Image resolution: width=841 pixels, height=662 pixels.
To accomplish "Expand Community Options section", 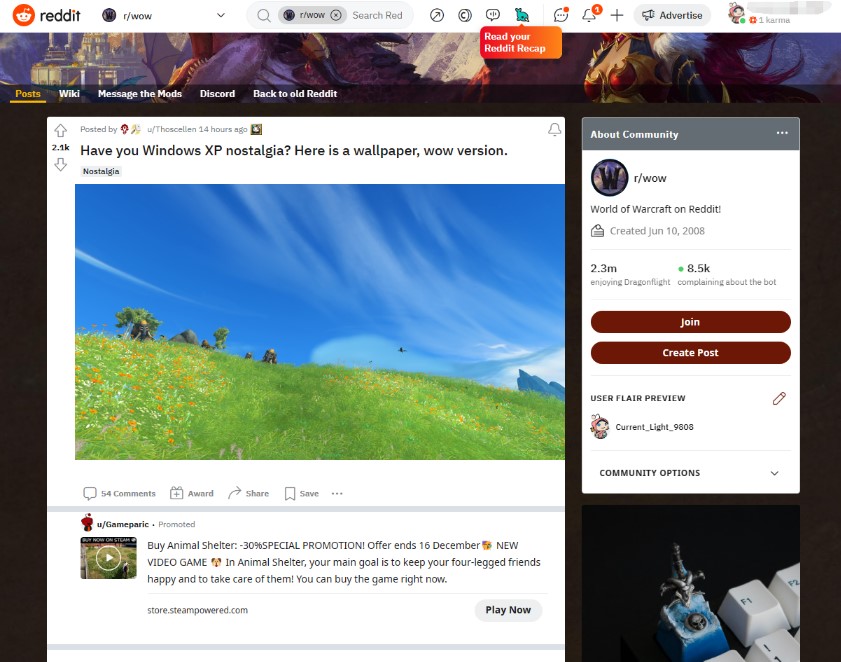I will pyautogui.click(x=690, y=473).
